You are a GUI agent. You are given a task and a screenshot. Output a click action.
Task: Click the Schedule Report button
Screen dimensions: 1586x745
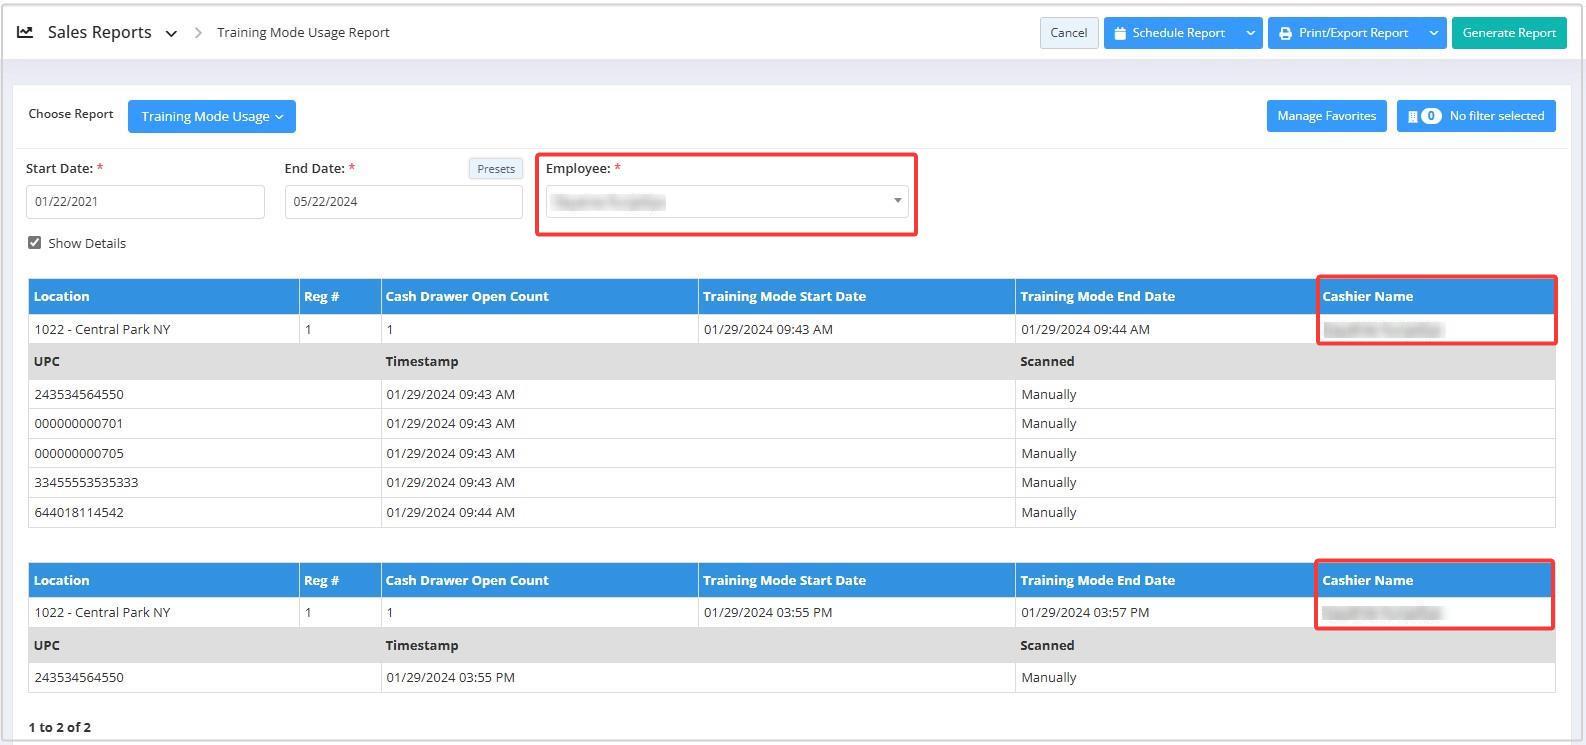pyautogui.click(x=1171, y=33)
